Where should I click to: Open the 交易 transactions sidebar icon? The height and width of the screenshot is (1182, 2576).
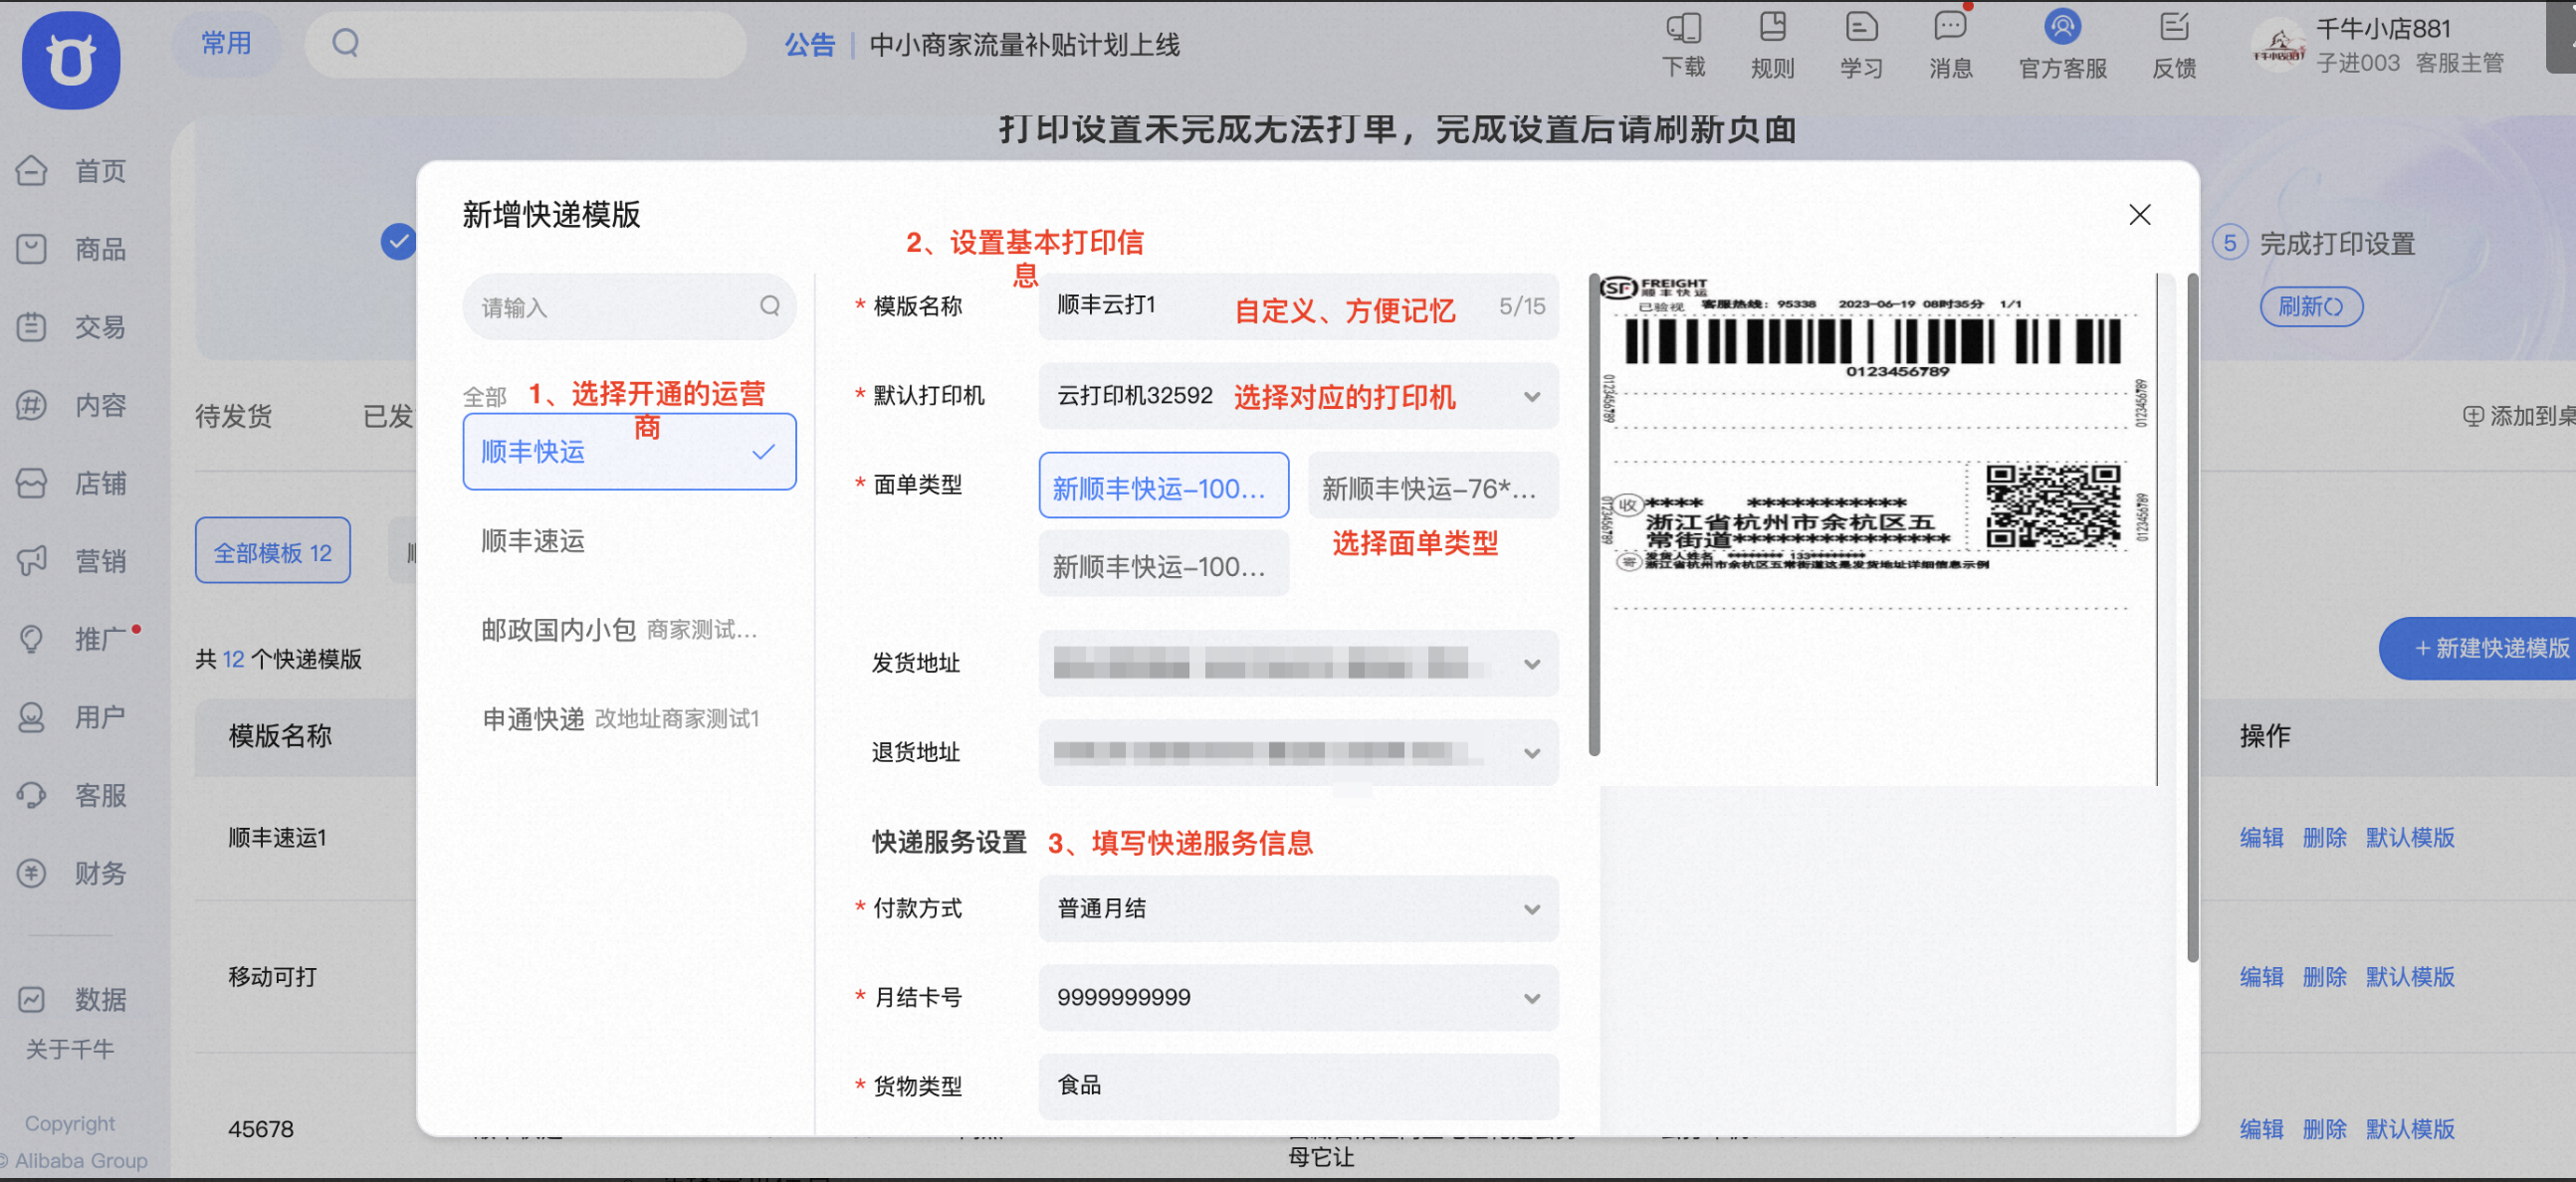[x=31, y=326]
